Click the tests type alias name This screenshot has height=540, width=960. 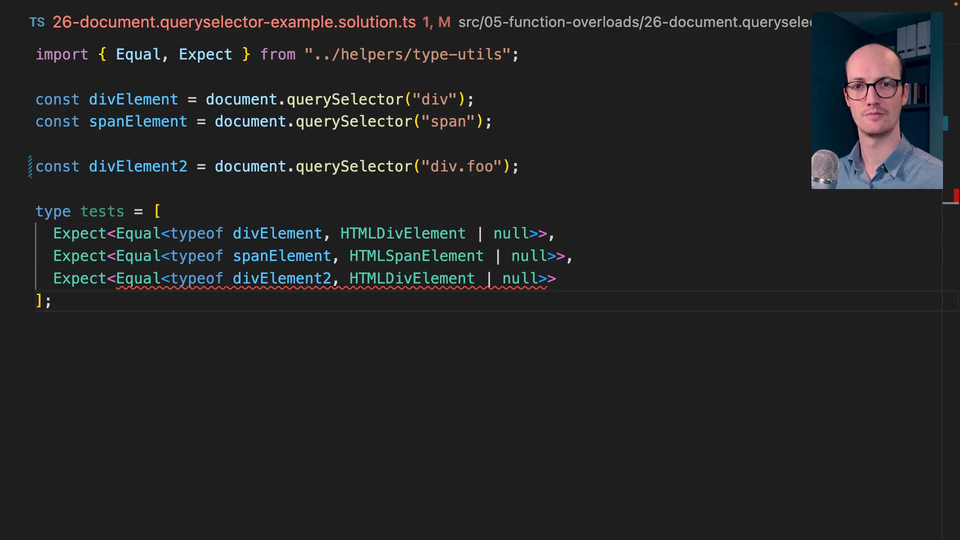coord(102,211)
